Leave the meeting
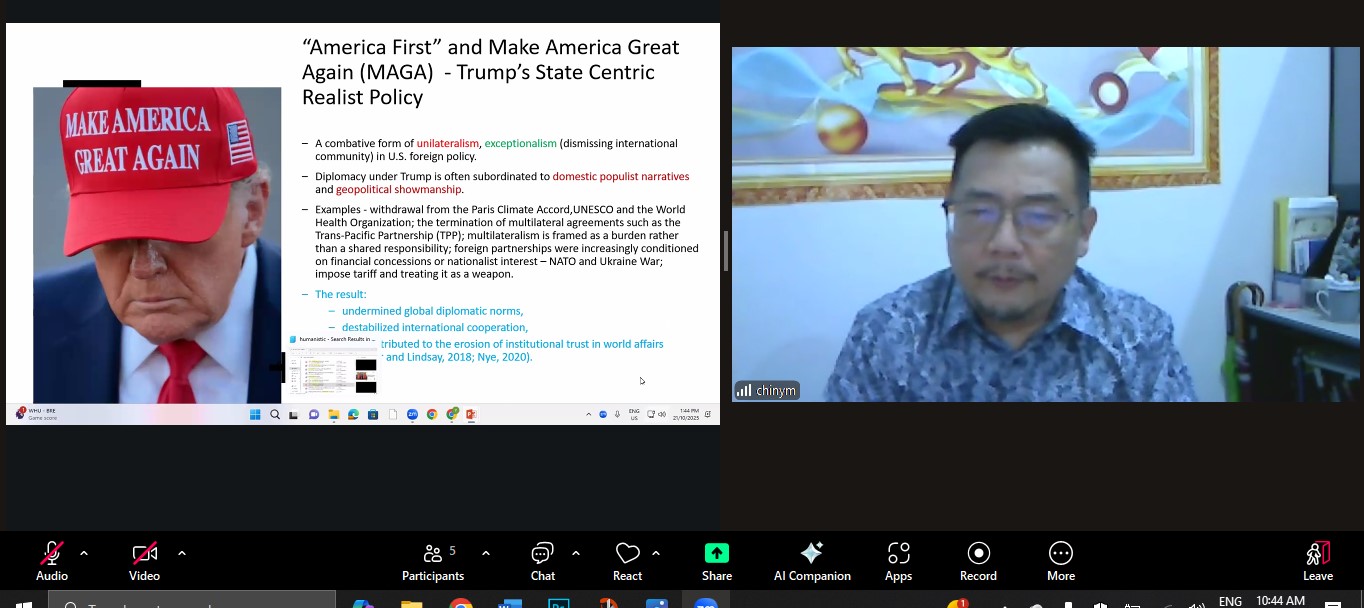The width and height of the screenshot is (1364, 608). coord(1318,560)
